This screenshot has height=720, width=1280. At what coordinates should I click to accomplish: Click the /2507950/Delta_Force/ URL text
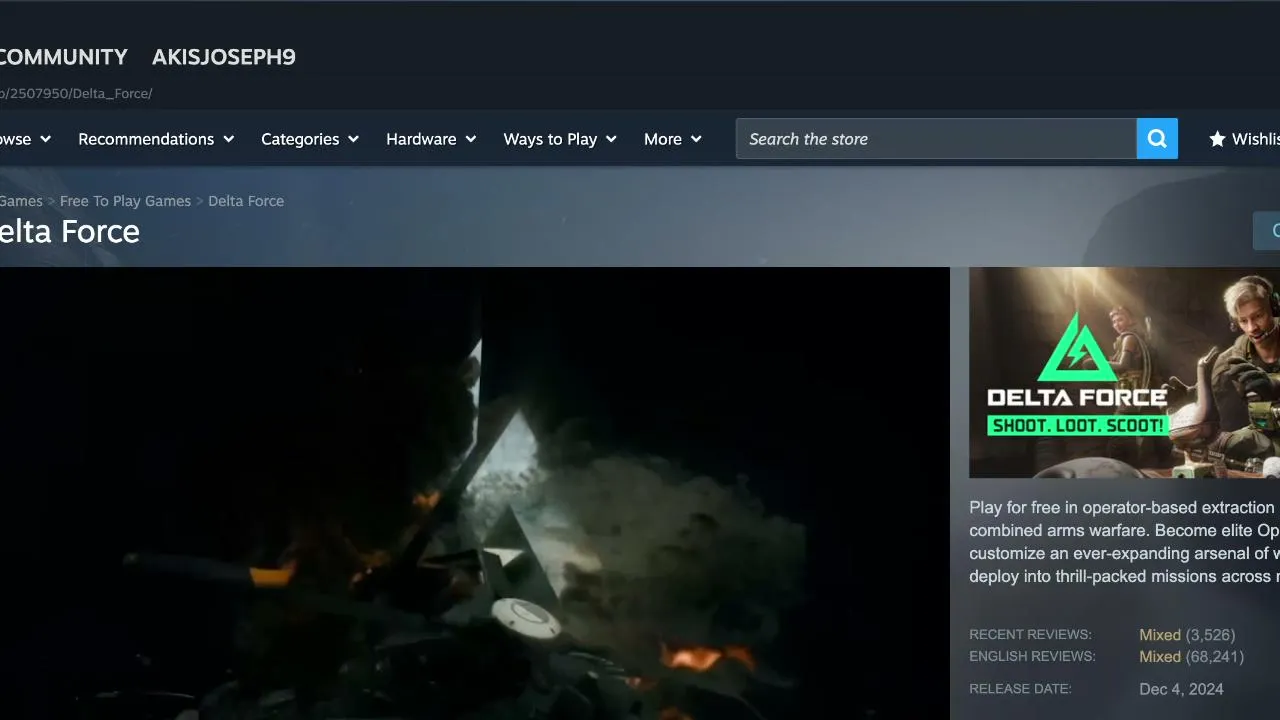point(76,93)
